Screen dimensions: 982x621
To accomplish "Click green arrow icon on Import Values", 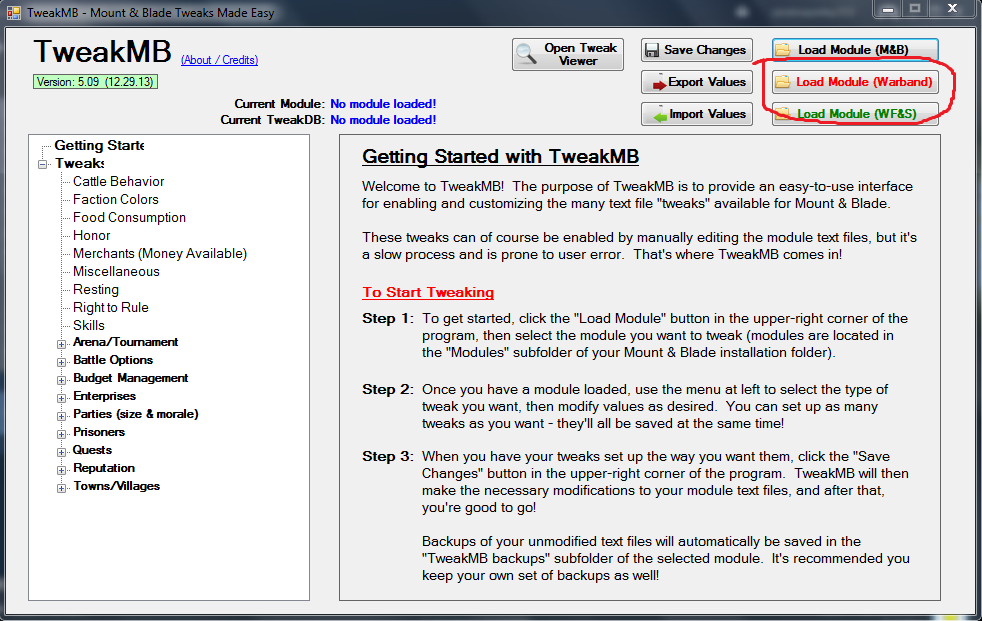I will tap(660, 115).
